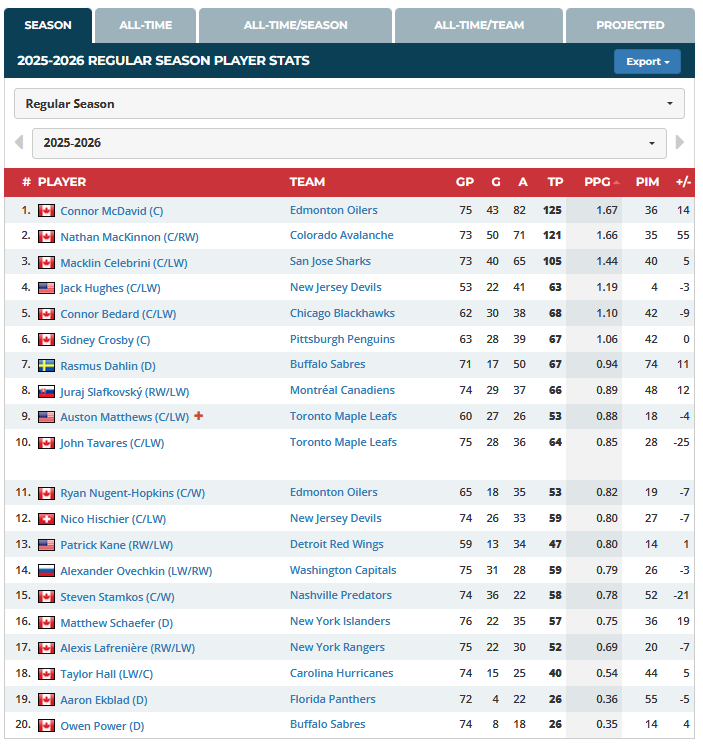This screenshot has height=745, width=703.
Task: Click the Canadian flag beside Macklin Celebrini
Action: coord(46,262)
